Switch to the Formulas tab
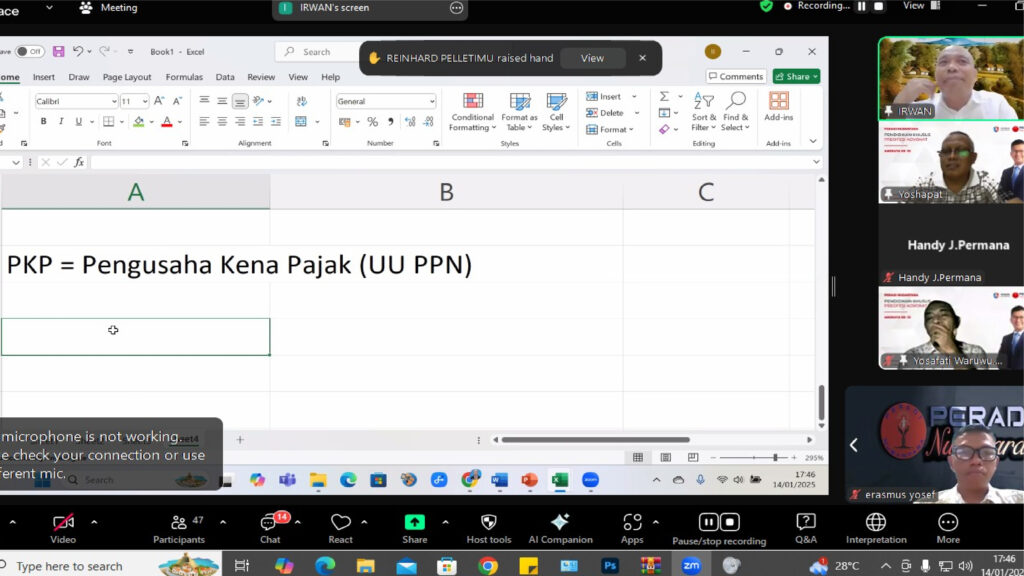 184,77
